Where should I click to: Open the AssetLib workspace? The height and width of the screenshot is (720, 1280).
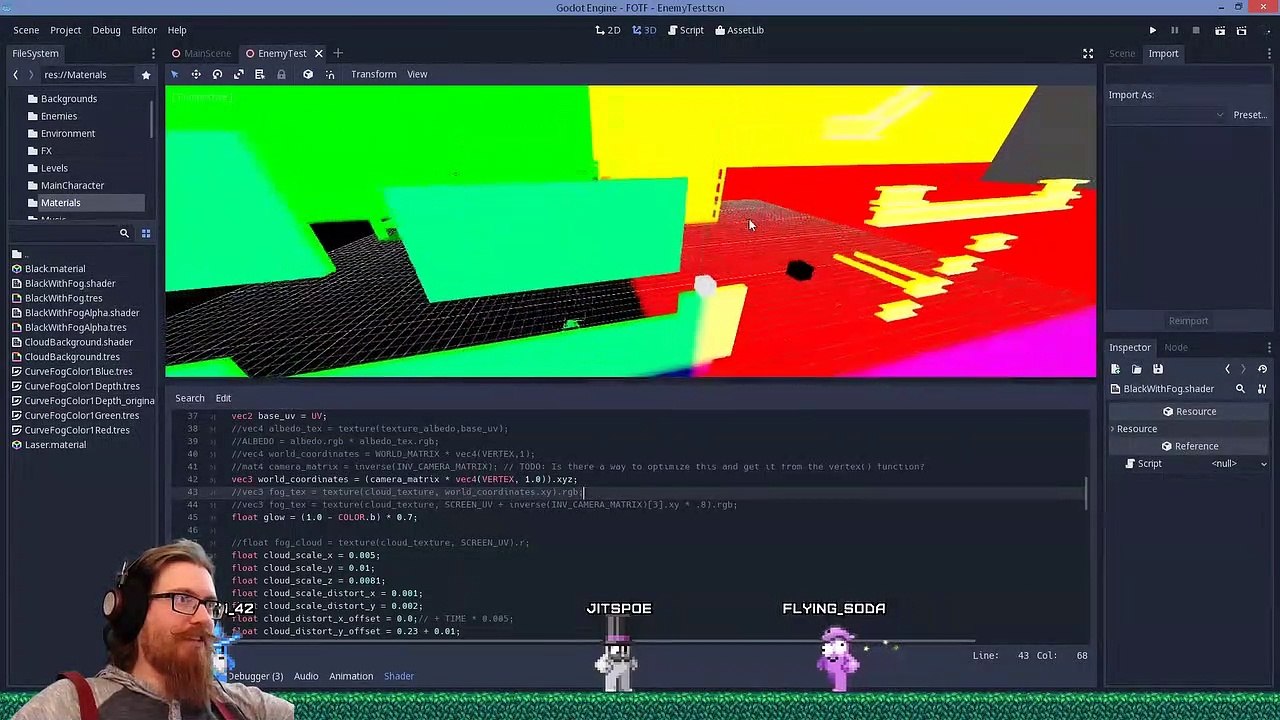[739, 30]
